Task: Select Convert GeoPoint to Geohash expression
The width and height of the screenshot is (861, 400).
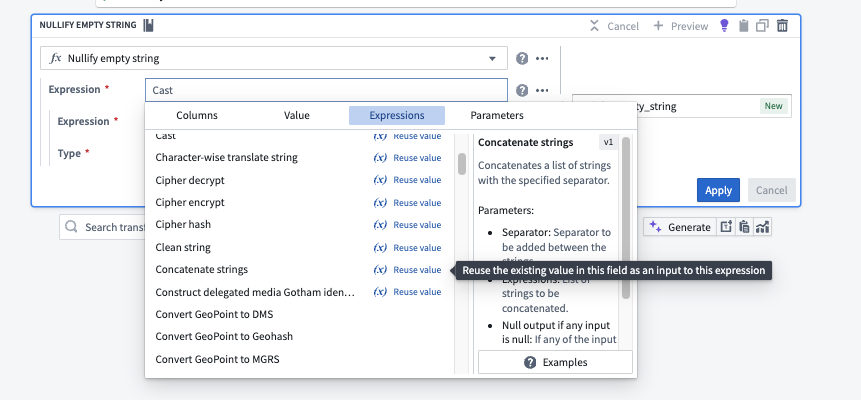Action: [224, 336]
